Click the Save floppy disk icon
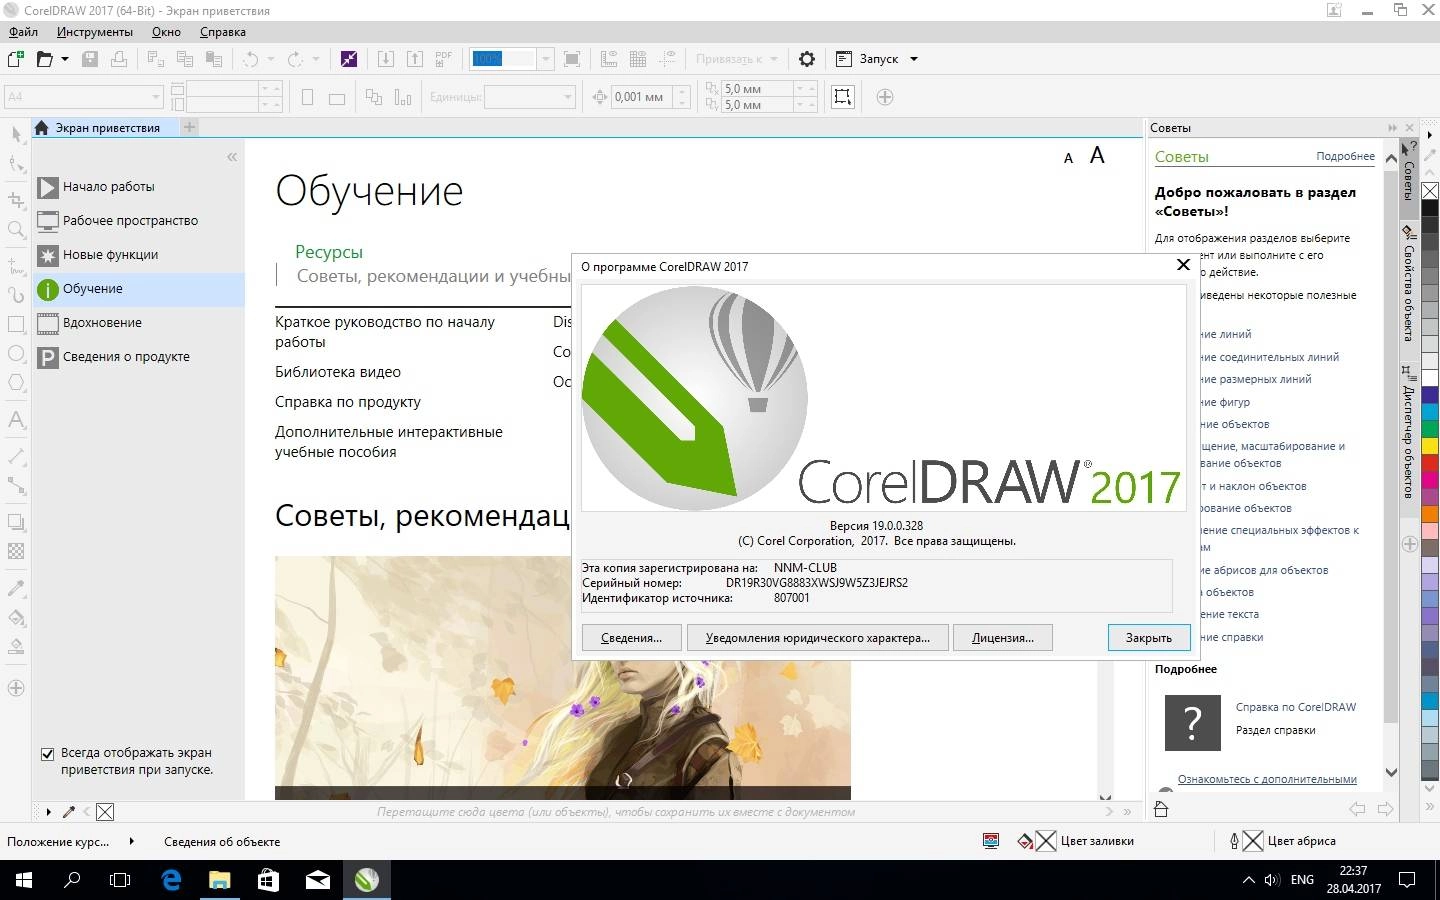 (90, 59)
